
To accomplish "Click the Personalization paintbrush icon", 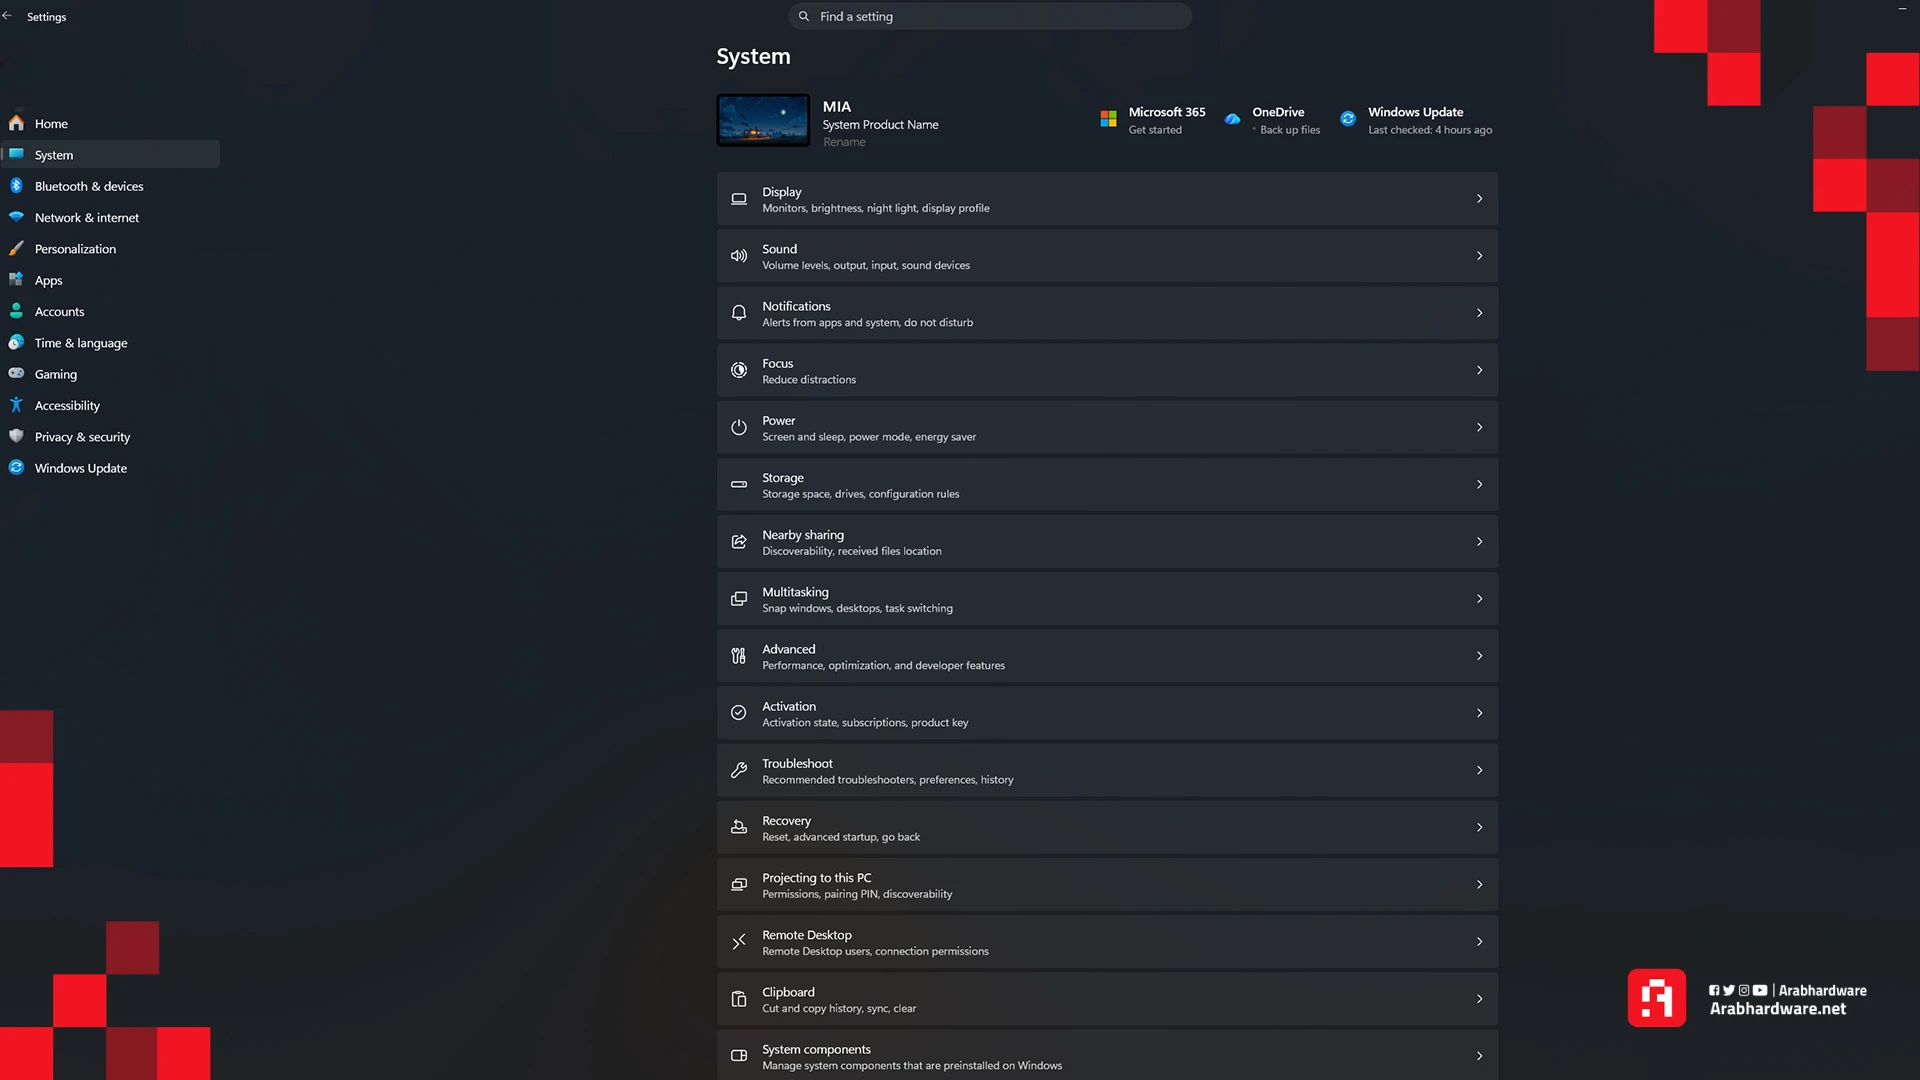I will click(16, 248).
